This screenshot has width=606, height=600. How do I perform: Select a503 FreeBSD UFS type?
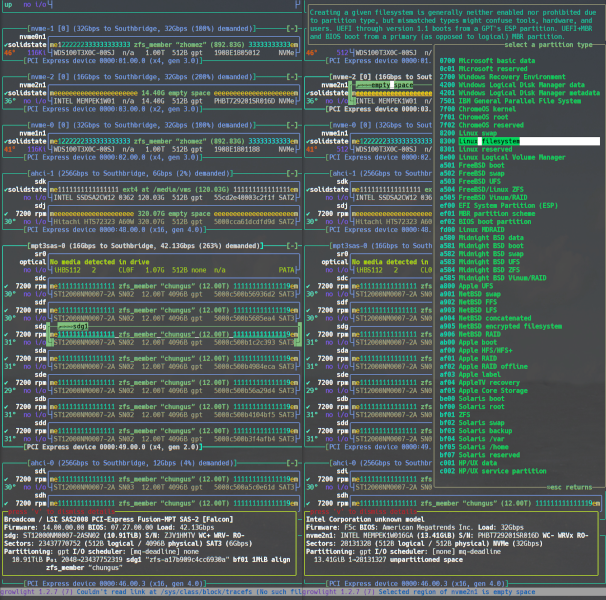tap(470, 182)
